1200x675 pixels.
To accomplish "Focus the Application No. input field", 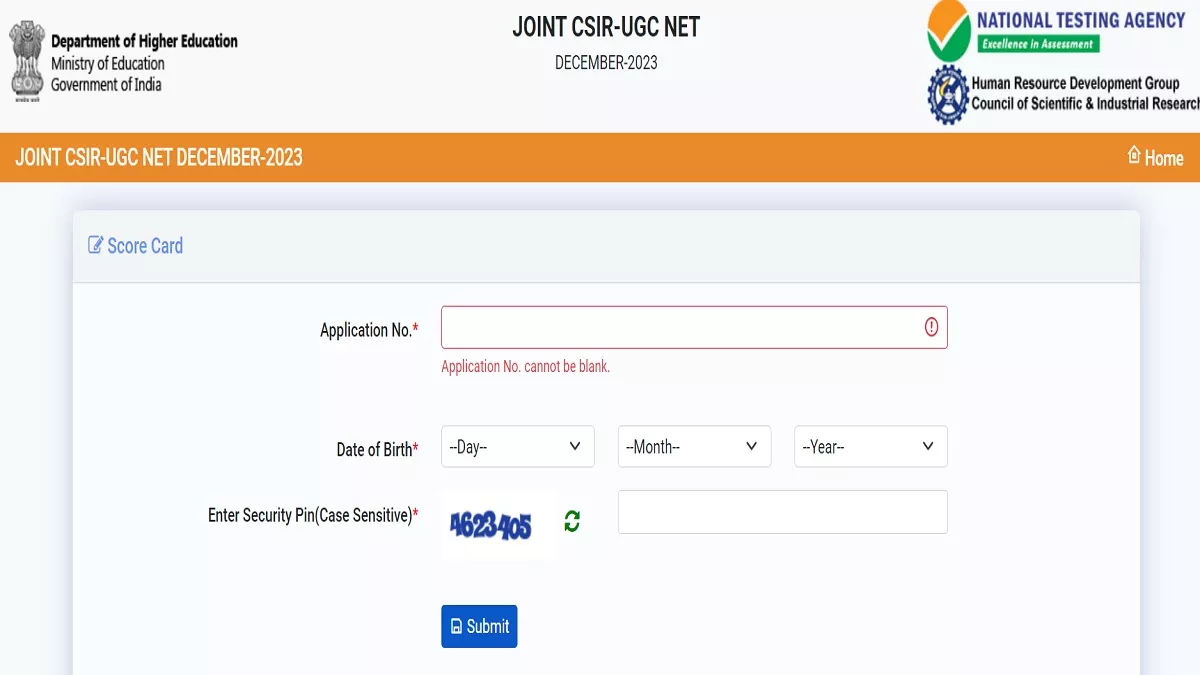I will 680,327.
